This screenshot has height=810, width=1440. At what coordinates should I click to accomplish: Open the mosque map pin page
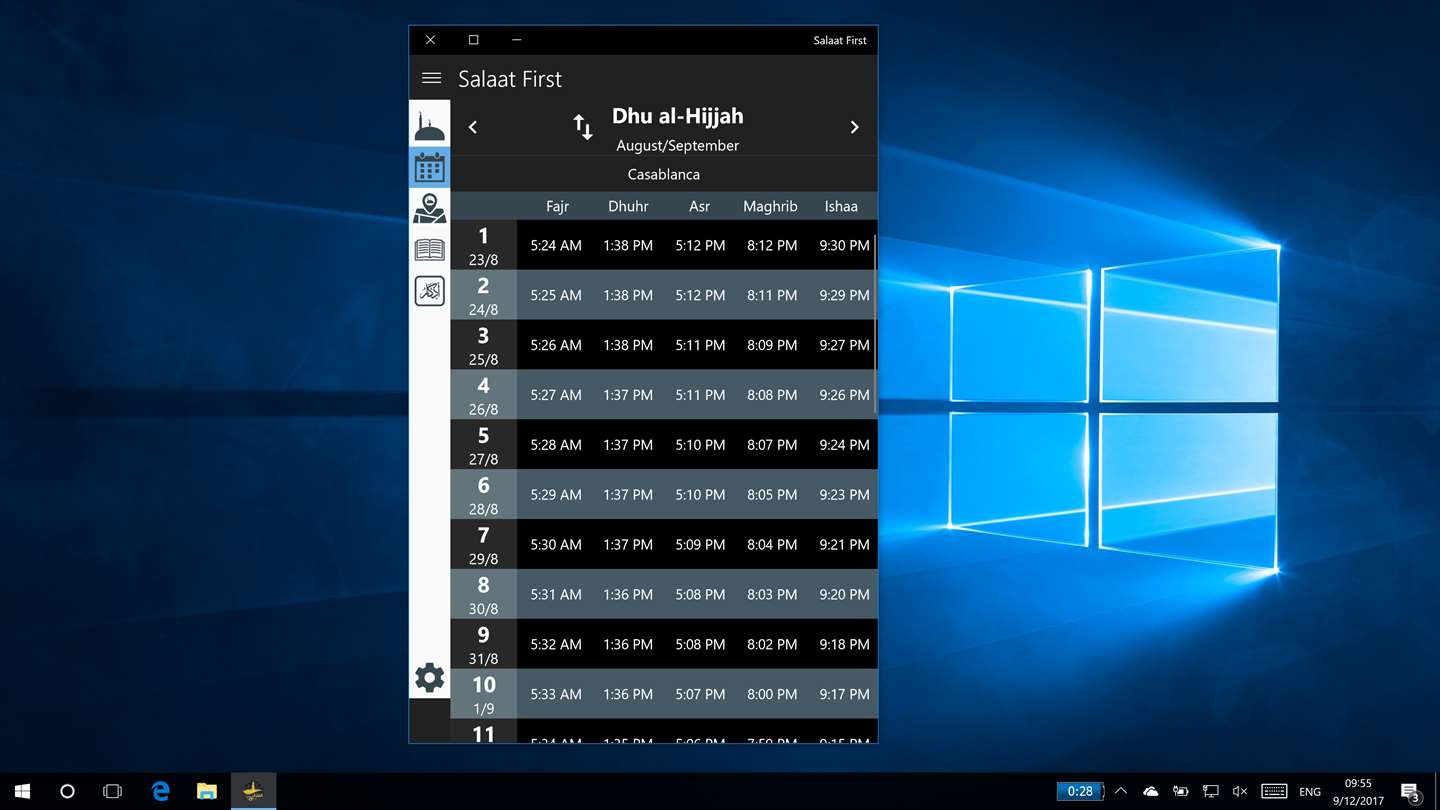429,208
